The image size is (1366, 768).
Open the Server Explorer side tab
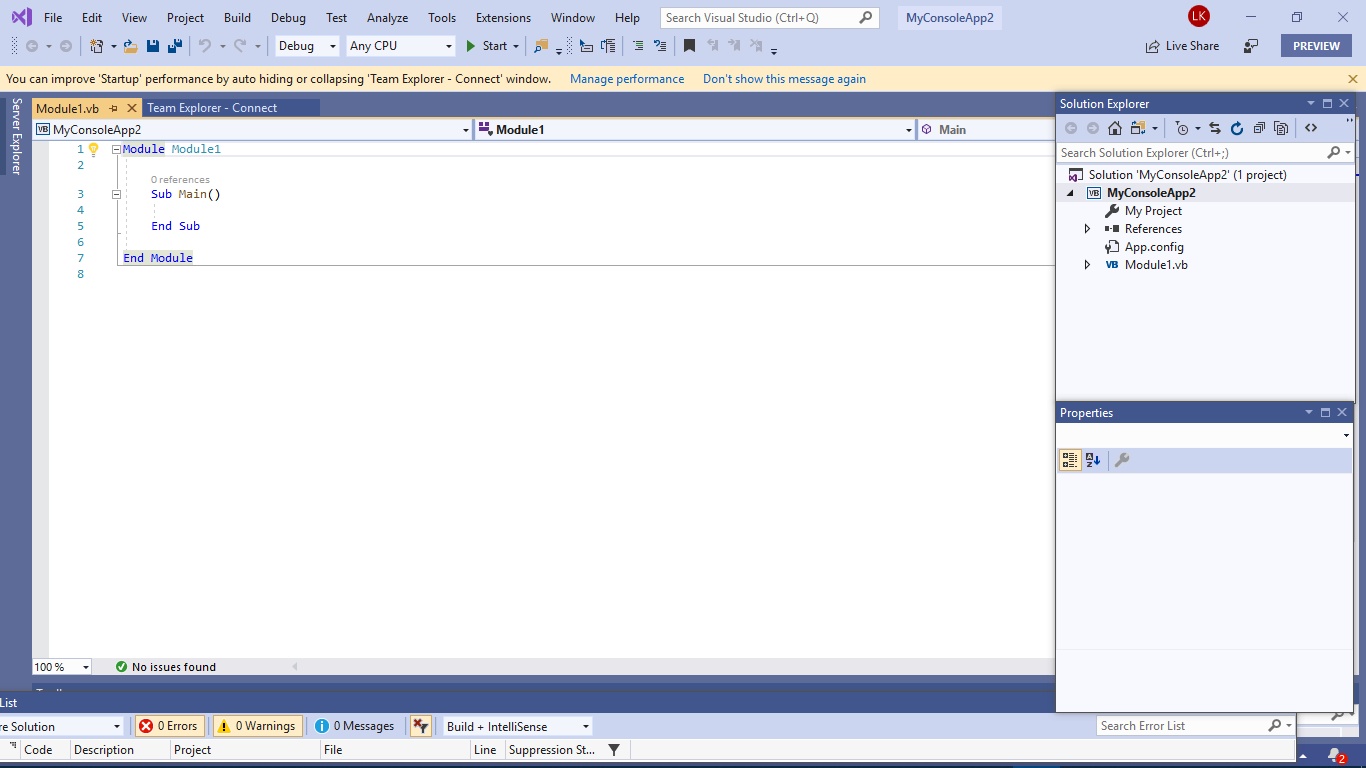coord(16,136)
